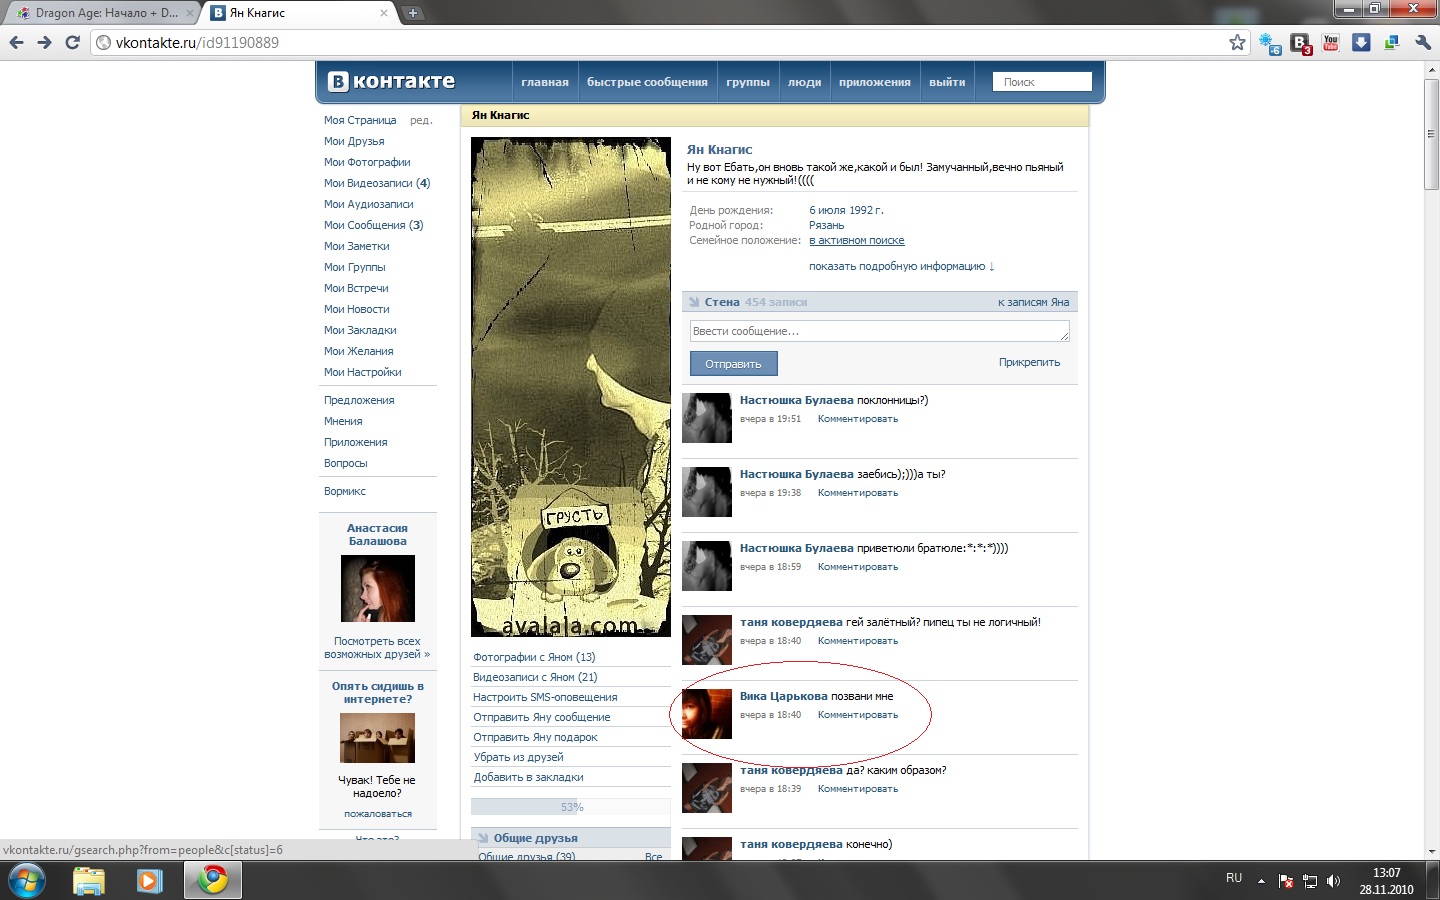Image resolution: width=1440 pixels, height=900 pixels.
Task: Open главная in the top menu
Action: [545, 82]
